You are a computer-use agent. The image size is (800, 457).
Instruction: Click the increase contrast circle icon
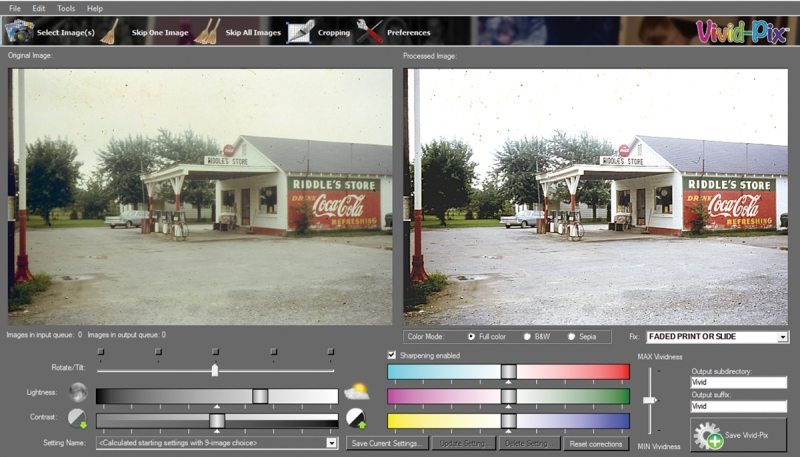pyautogui.click(x=356, y=418)
